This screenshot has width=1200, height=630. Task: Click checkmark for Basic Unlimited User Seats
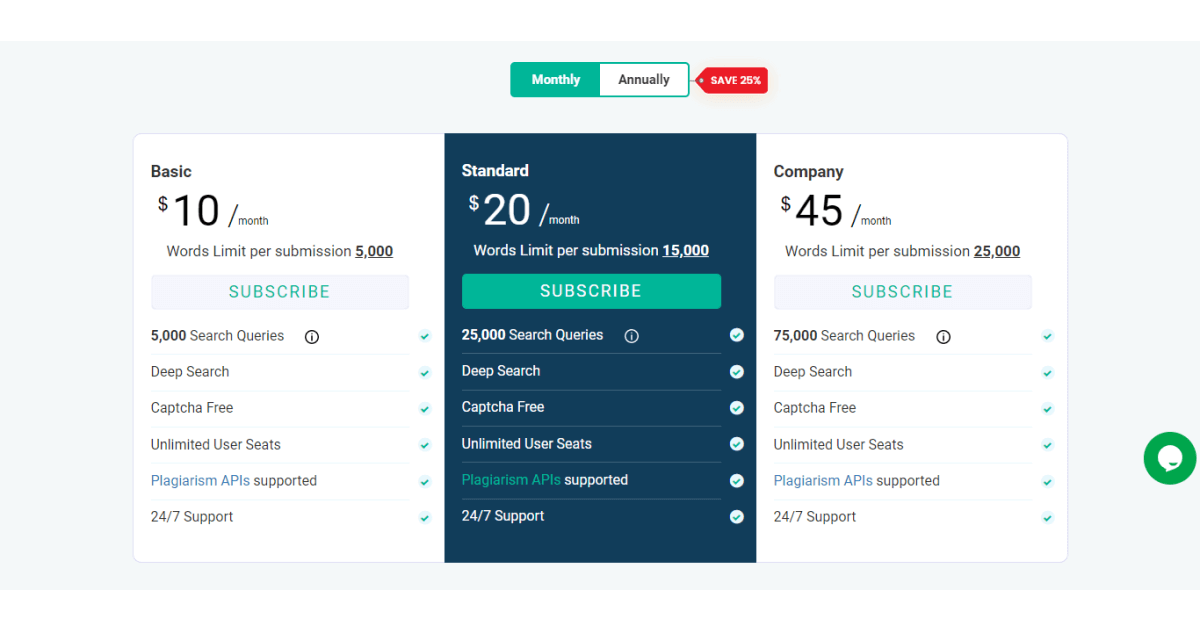pos(425,445)
